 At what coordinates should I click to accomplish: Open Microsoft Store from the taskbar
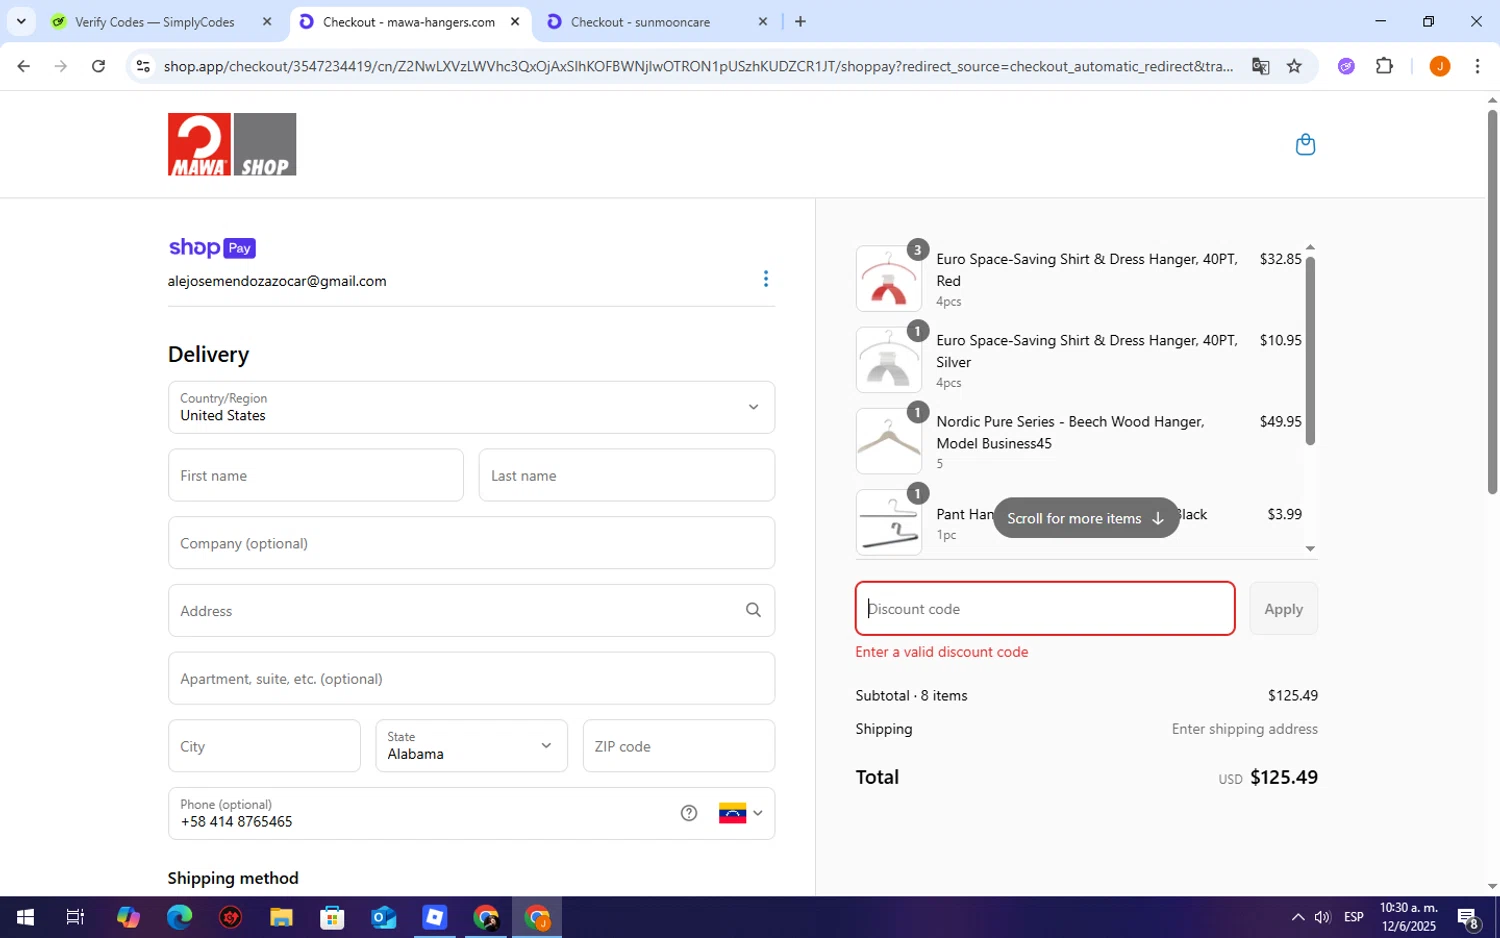[x=332, y=917]
